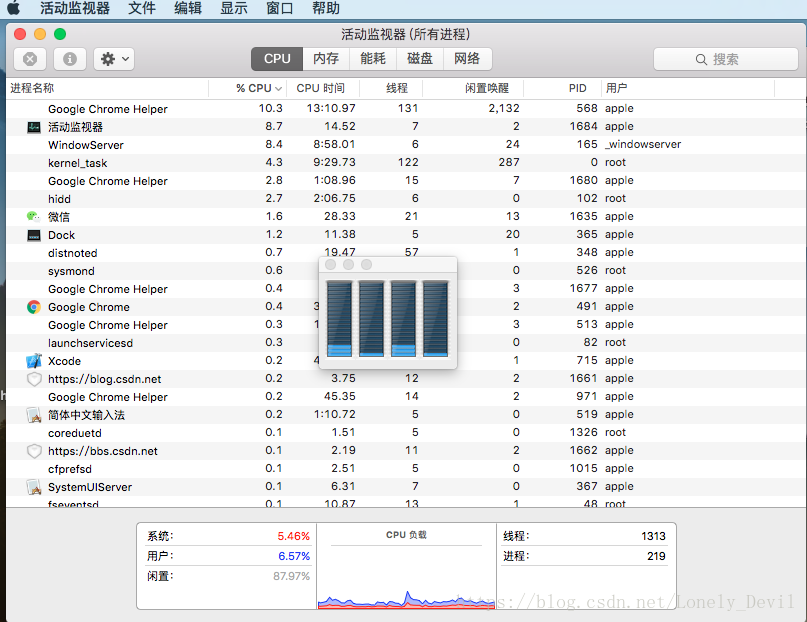Select the launchservicesd process row
Screen dimensions: 807x622
tap(406, 343)
